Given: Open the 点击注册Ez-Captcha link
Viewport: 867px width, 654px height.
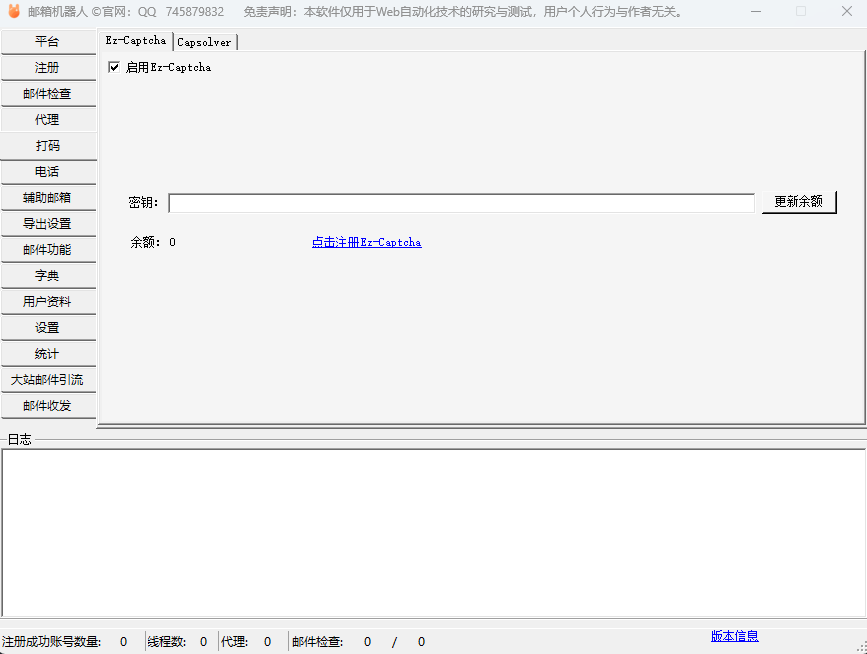Looking at the screenshot, I should [366, 242].
